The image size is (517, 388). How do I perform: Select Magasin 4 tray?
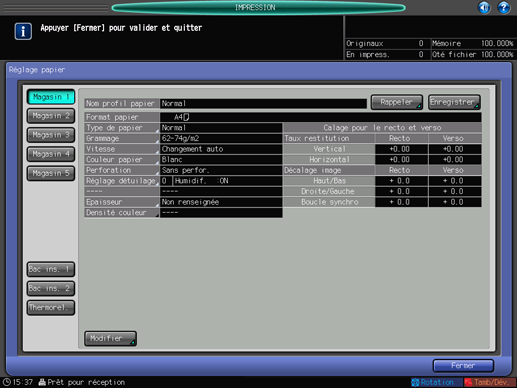(51, 154)
